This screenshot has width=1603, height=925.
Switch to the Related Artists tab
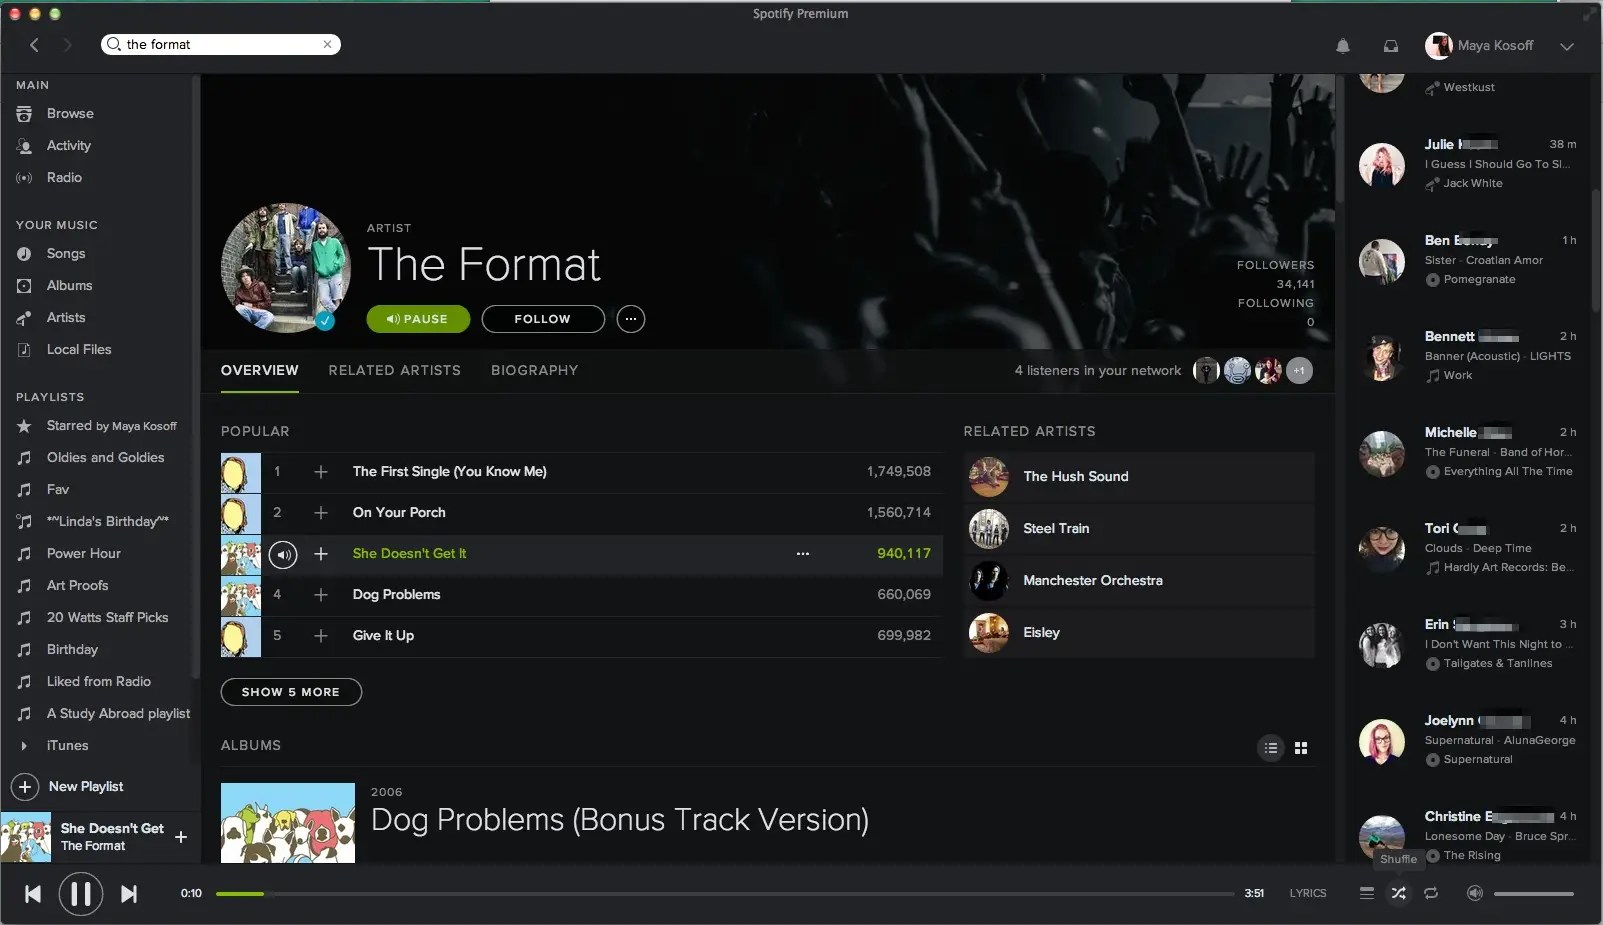point(395,370)
